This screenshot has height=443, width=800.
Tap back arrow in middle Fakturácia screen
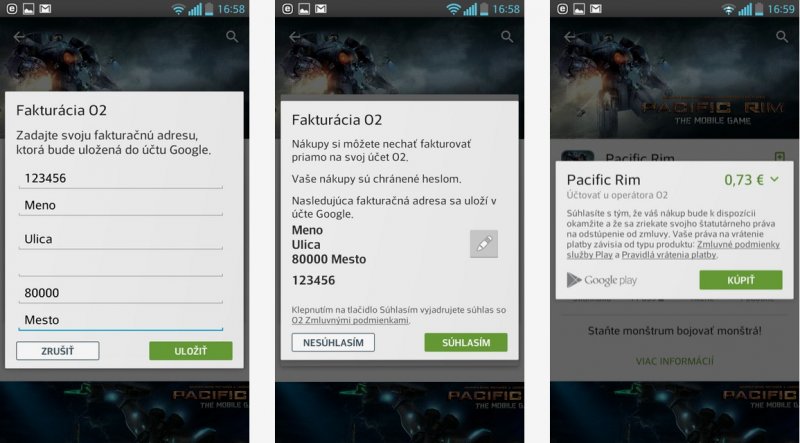tap(295, 36)
